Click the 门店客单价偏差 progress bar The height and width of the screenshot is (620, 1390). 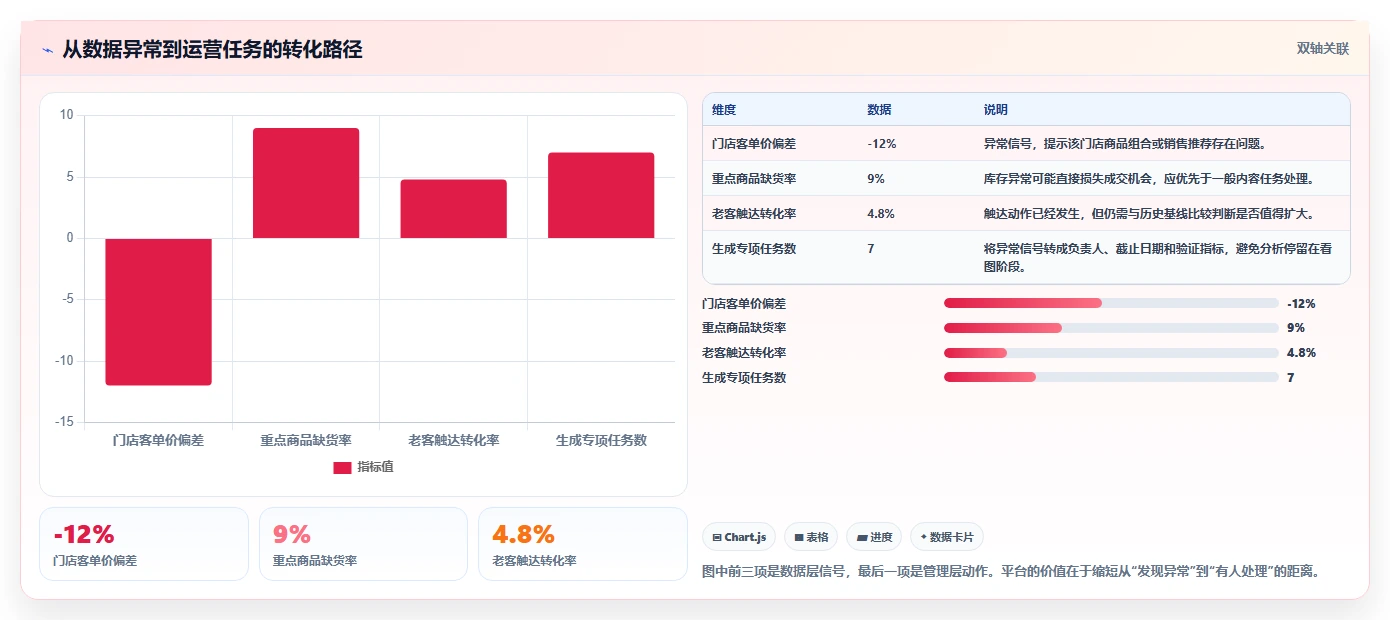click(x=1111, y=303)
